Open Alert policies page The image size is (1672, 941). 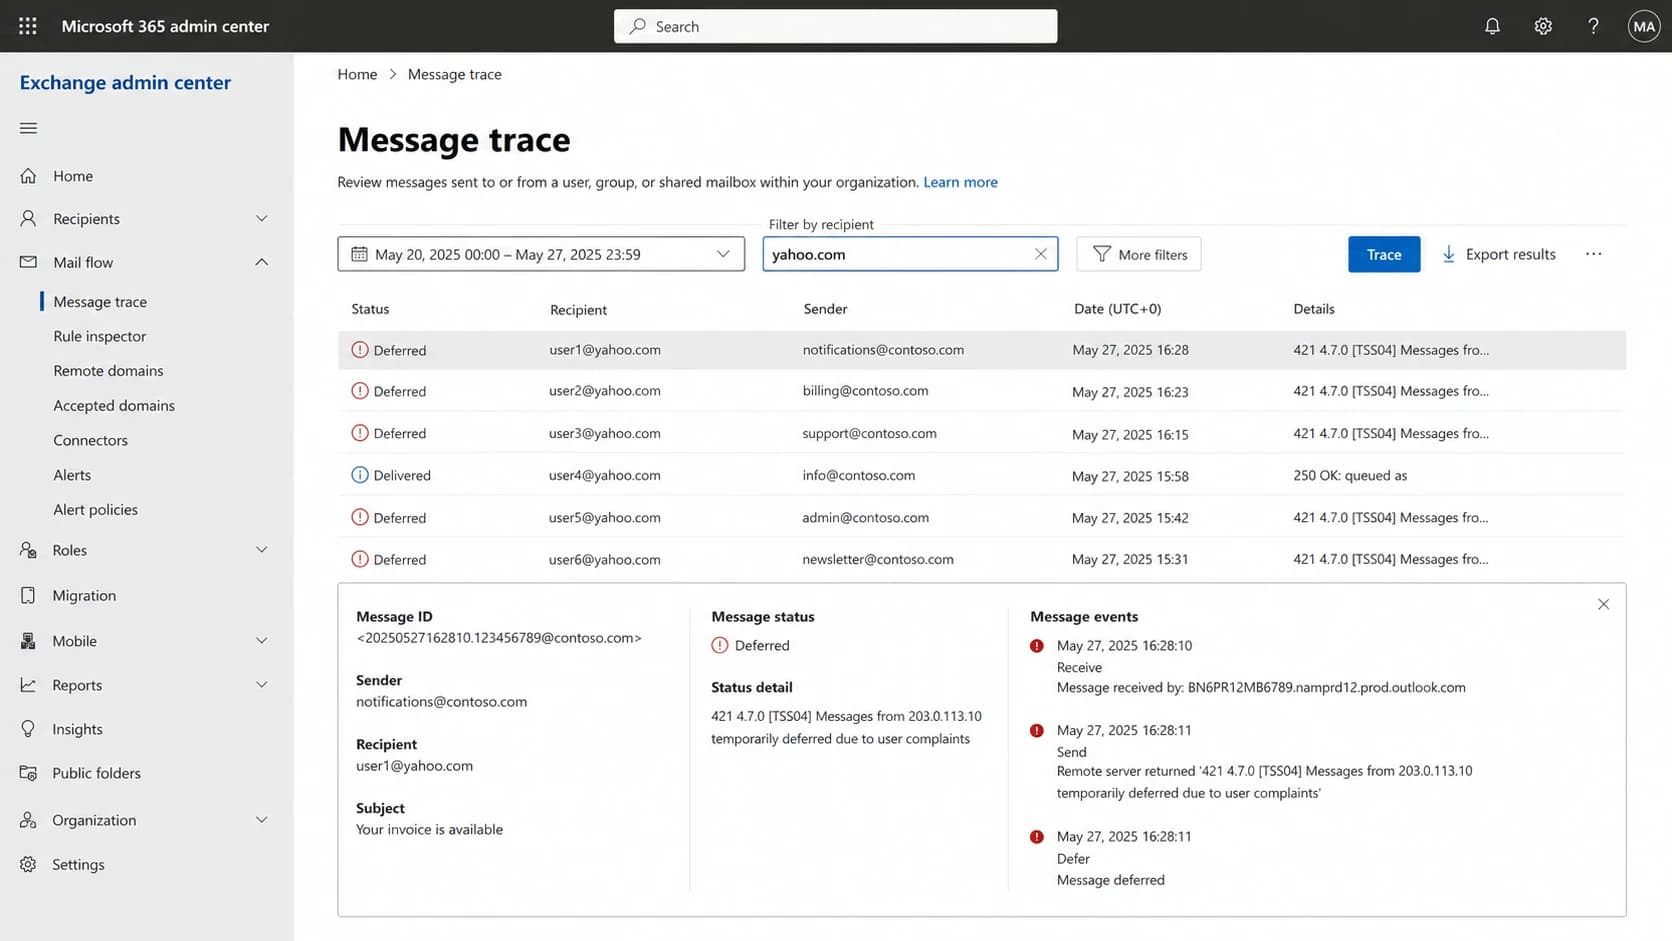tap(95, 509)
